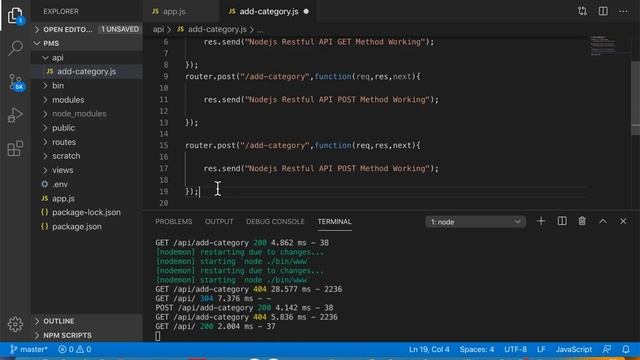Viewport: 640px width, 360px height.
Task: Open the Extensions view
Action: [15, 148]
